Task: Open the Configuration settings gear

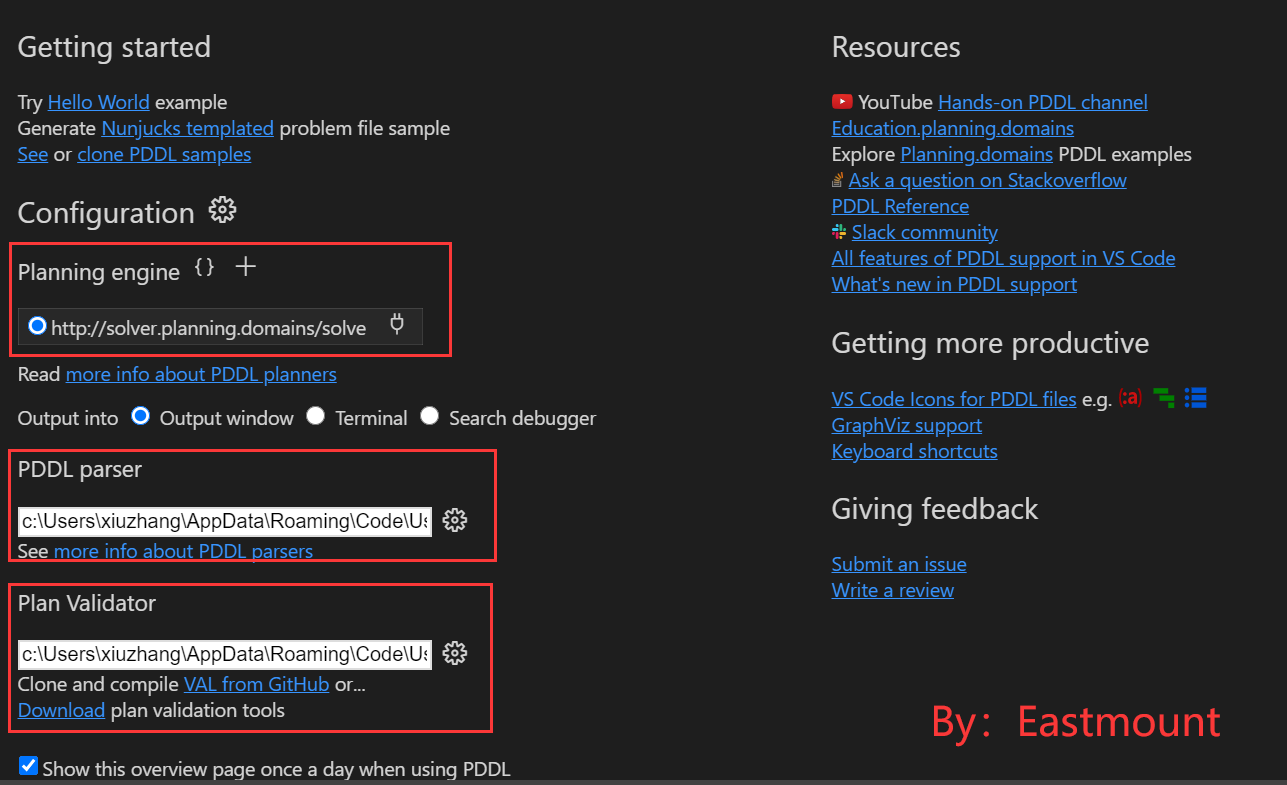Action: tap(222, 210)
